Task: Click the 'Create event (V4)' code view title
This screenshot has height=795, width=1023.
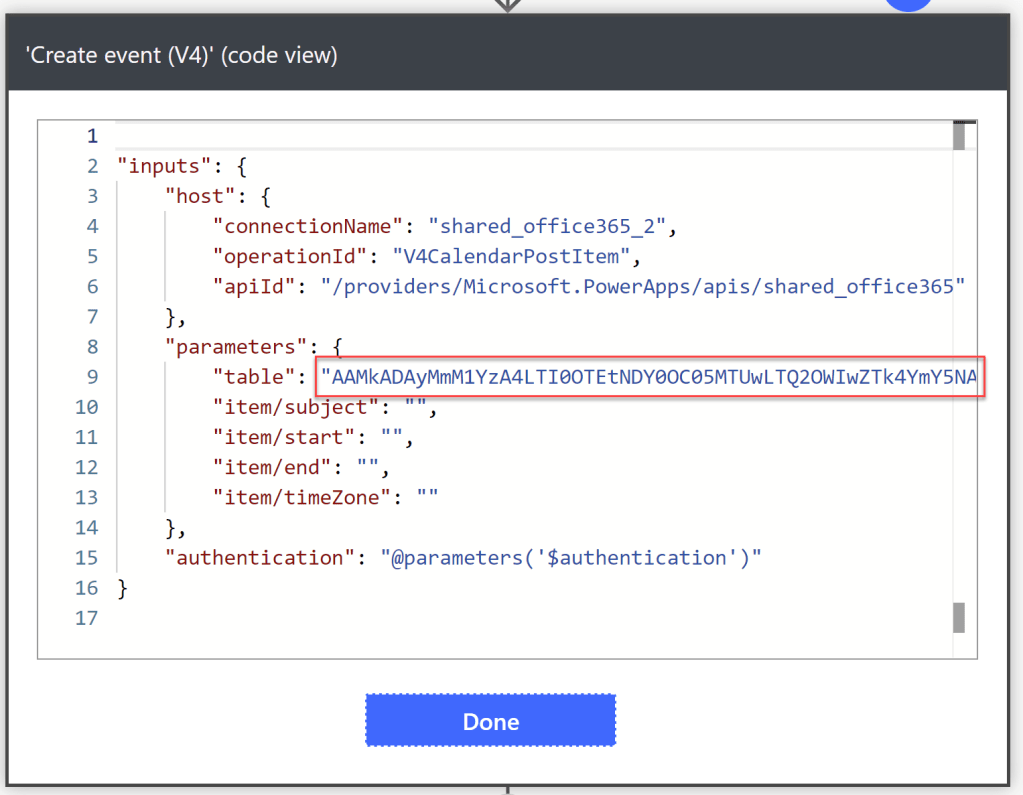Action: pyautogui.click(x=182, y=56)
